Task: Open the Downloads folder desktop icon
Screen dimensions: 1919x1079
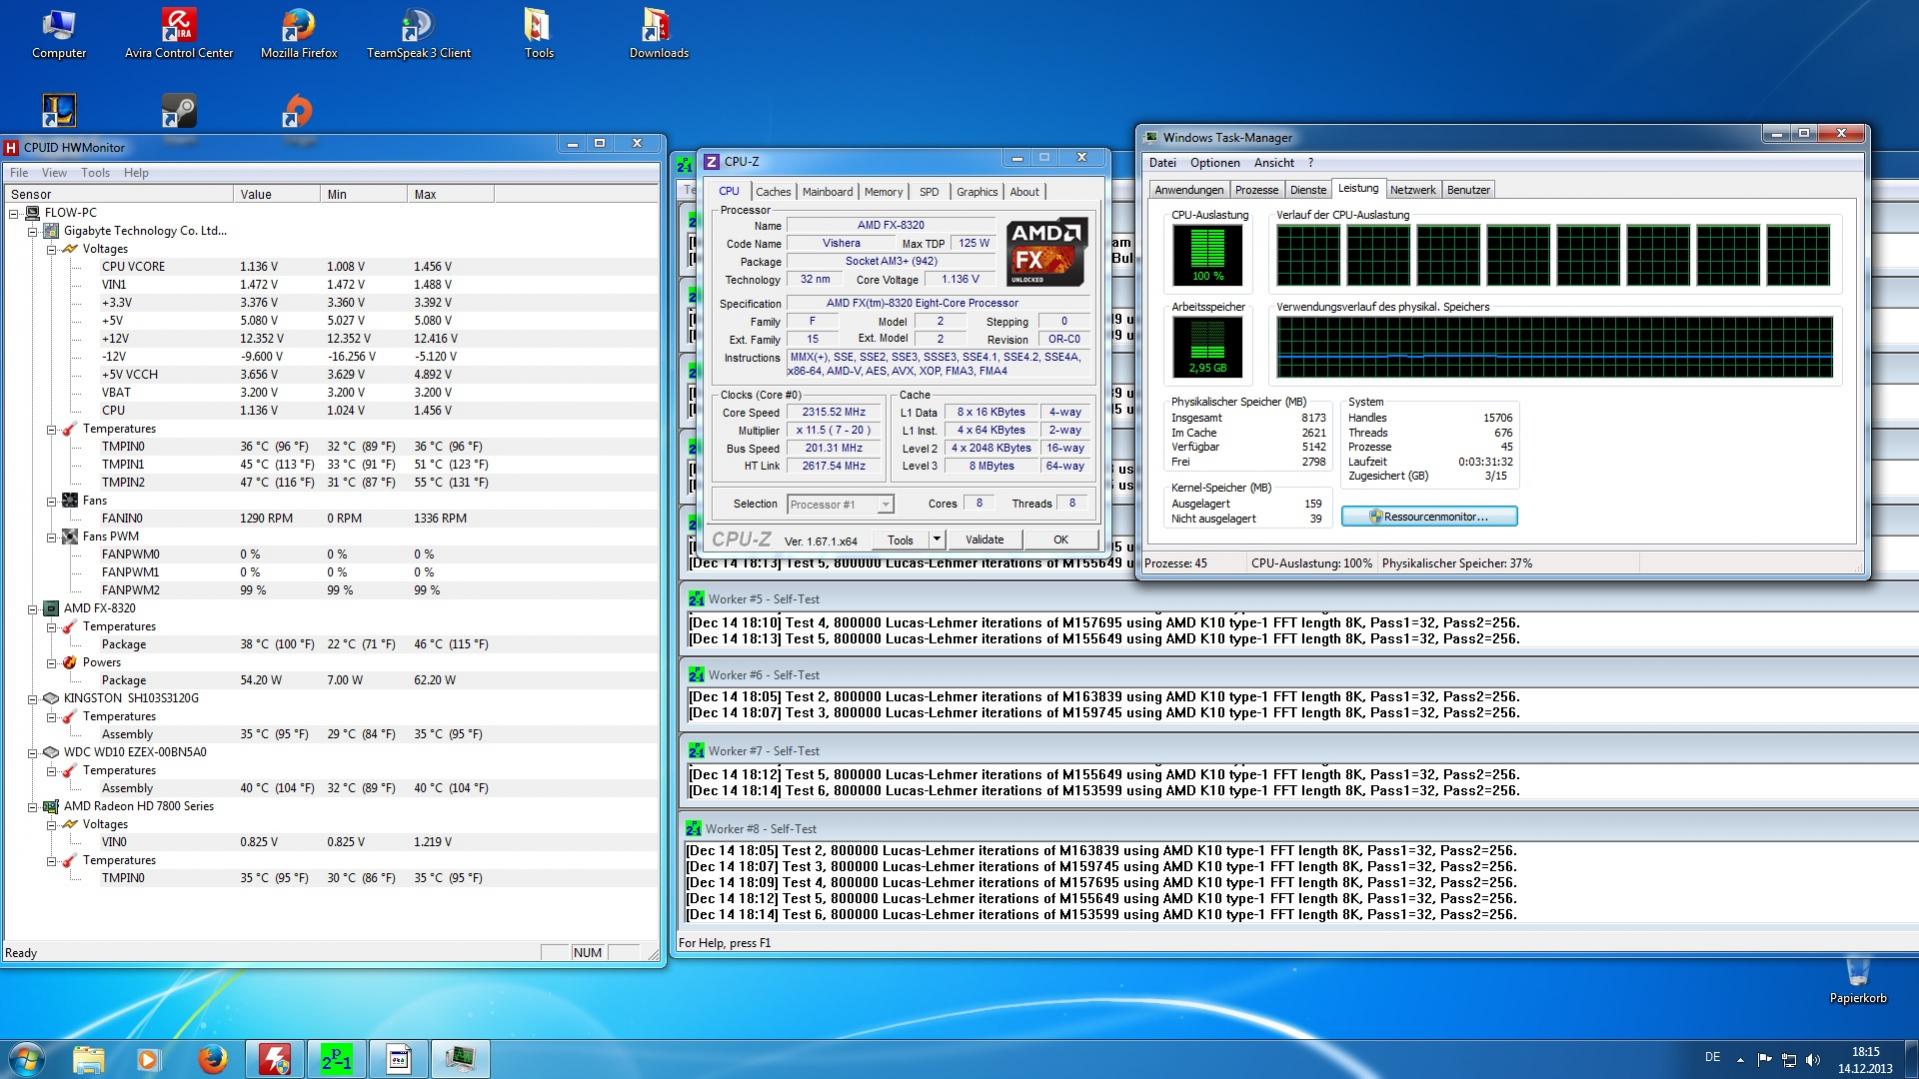Action: click(x=658, y=33)
